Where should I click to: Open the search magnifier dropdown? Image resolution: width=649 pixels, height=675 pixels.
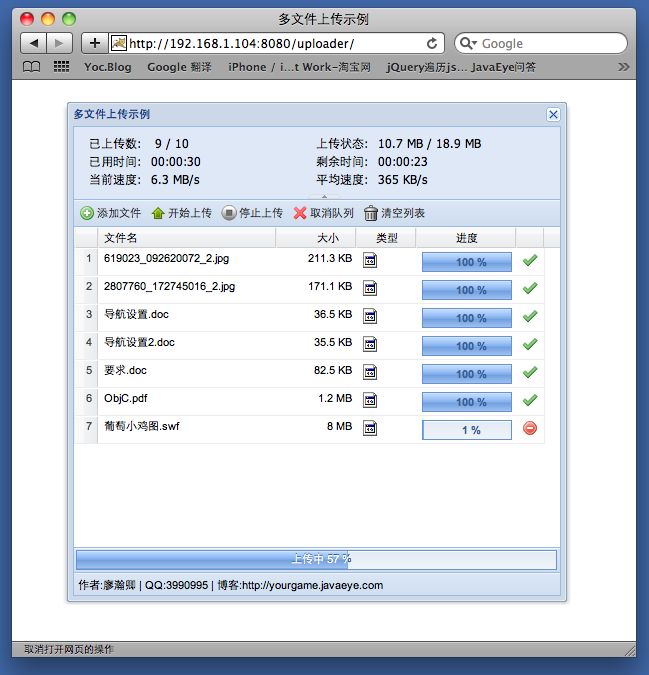tap(468, 43)
